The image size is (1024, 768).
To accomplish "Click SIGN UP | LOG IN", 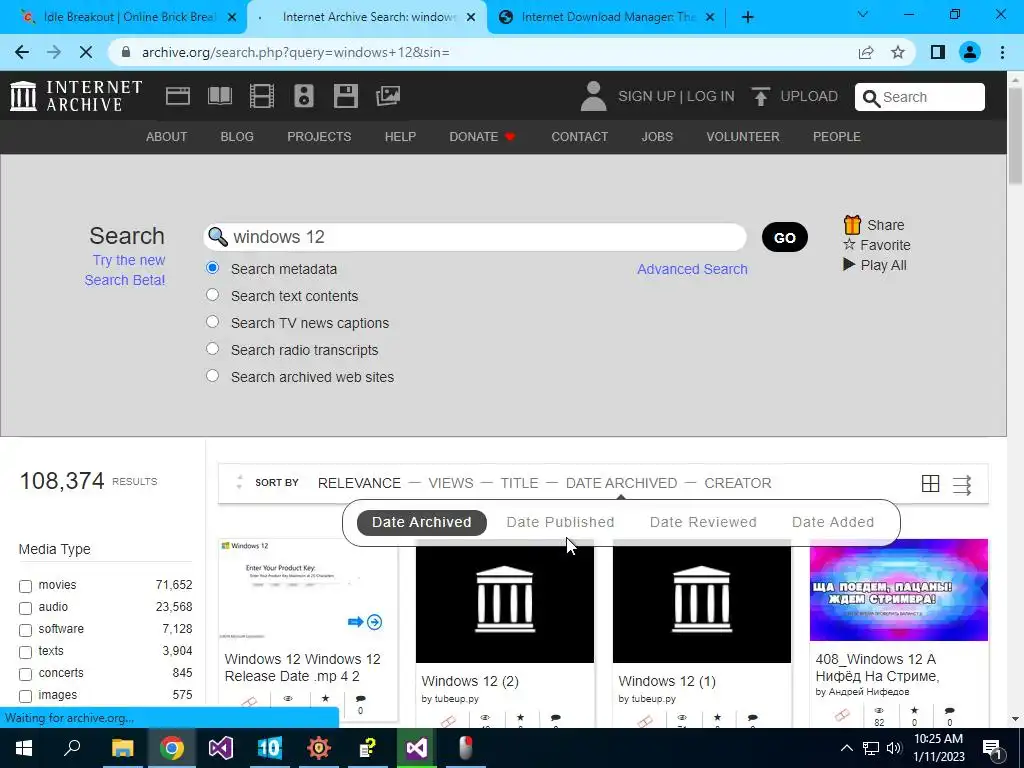I will click(x=676, y=96).
